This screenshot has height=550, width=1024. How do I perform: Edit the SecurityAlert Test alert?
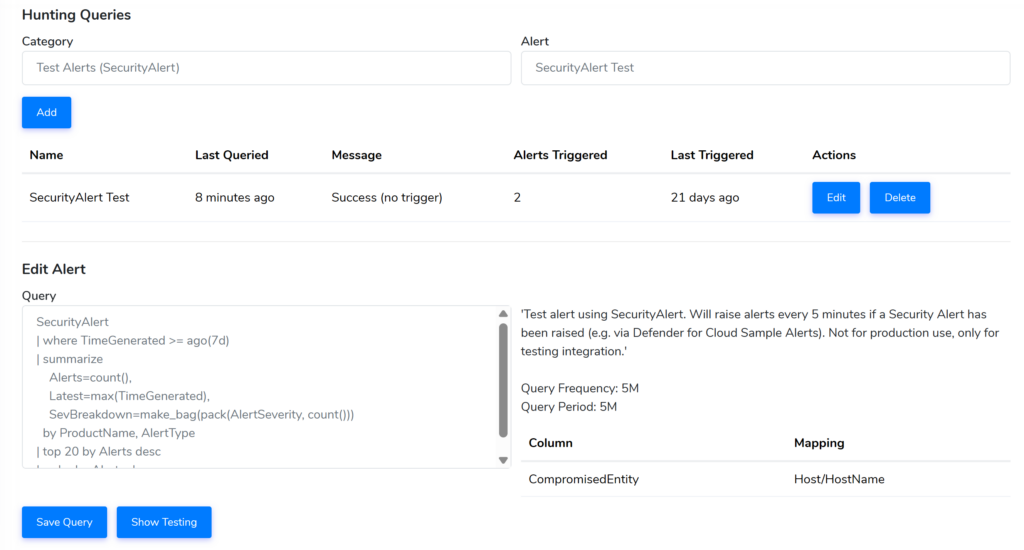click(836, 198)
